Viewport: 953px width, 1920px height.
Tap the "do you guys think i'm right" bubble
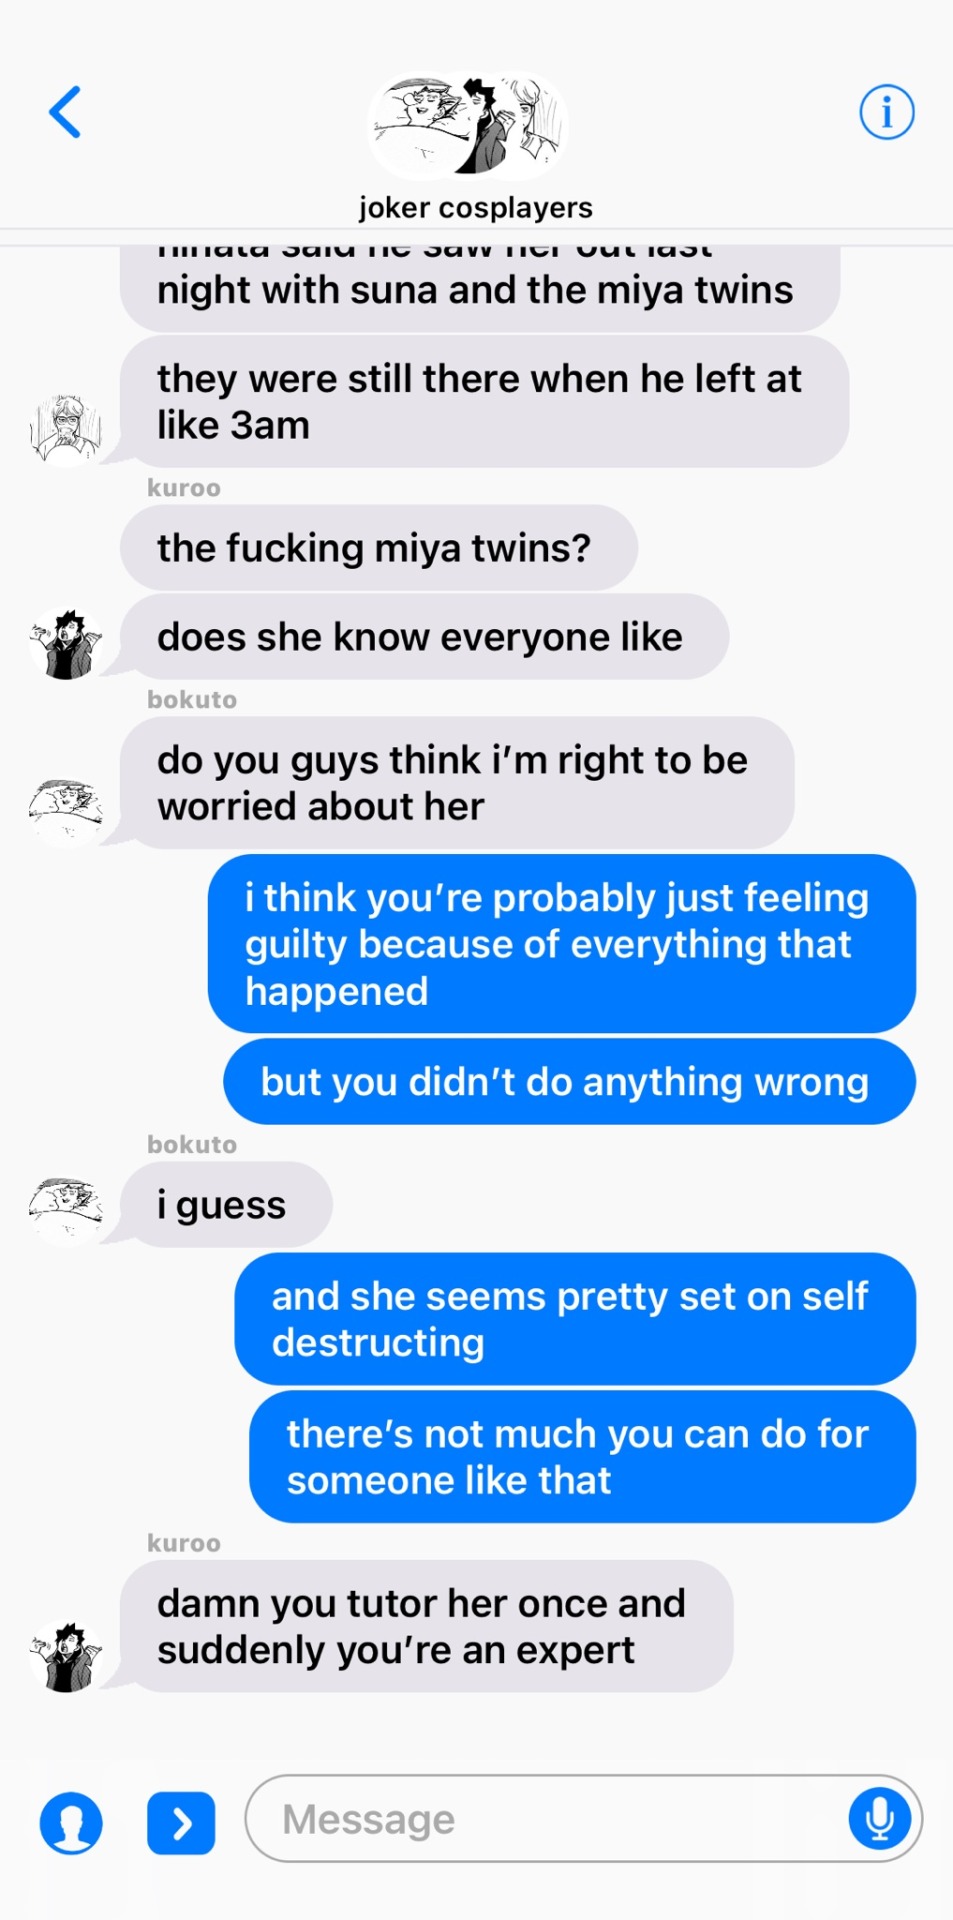pos(458,783)
